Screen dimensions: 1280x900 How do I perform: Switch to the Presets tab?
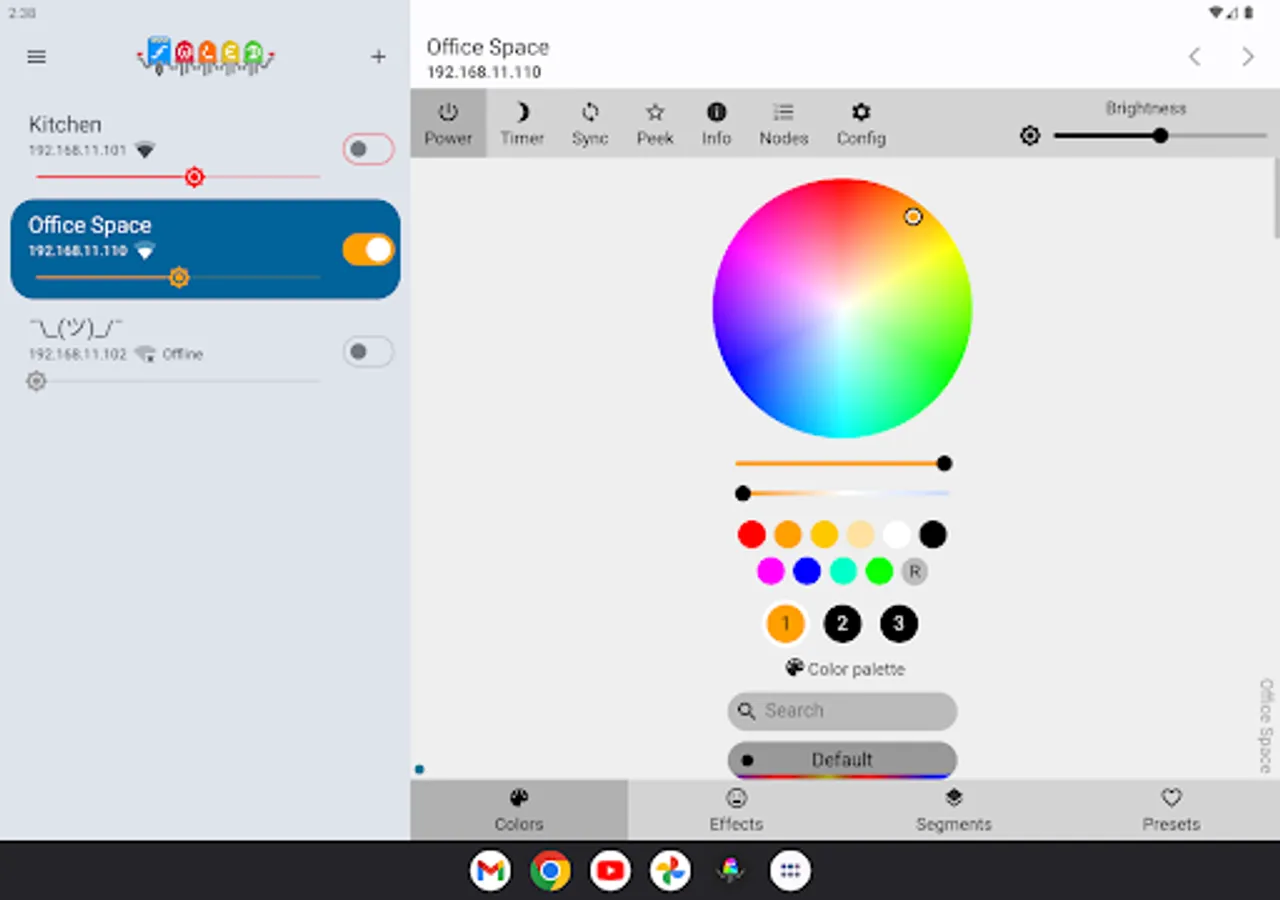point(1171,810)
